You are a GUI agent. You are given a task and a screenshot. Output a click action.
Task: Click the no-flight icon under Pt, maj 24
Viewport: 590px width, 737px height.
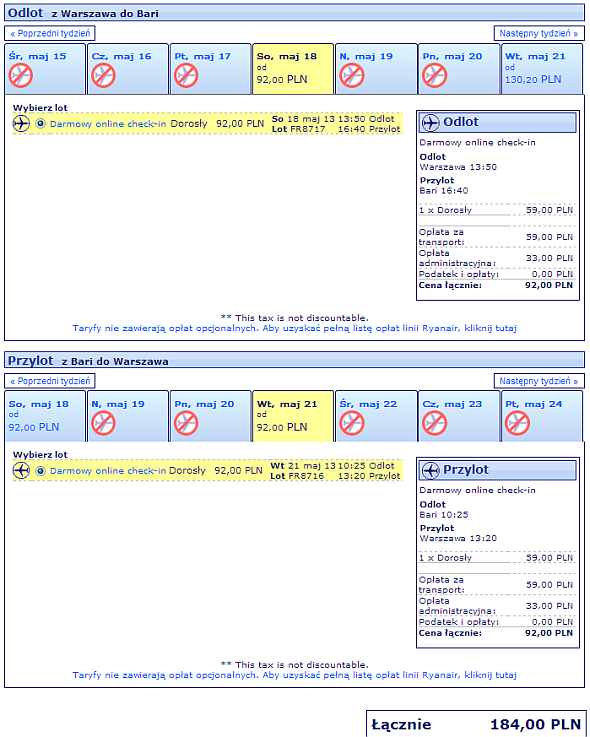pos(517,423)
